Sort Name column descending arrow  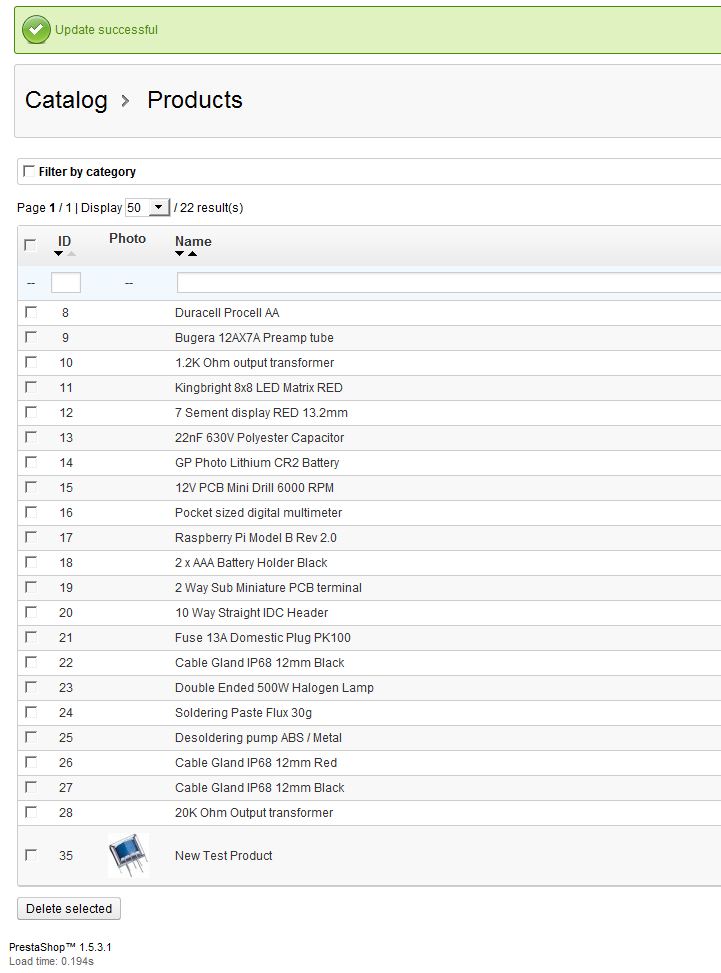point(179,254)
